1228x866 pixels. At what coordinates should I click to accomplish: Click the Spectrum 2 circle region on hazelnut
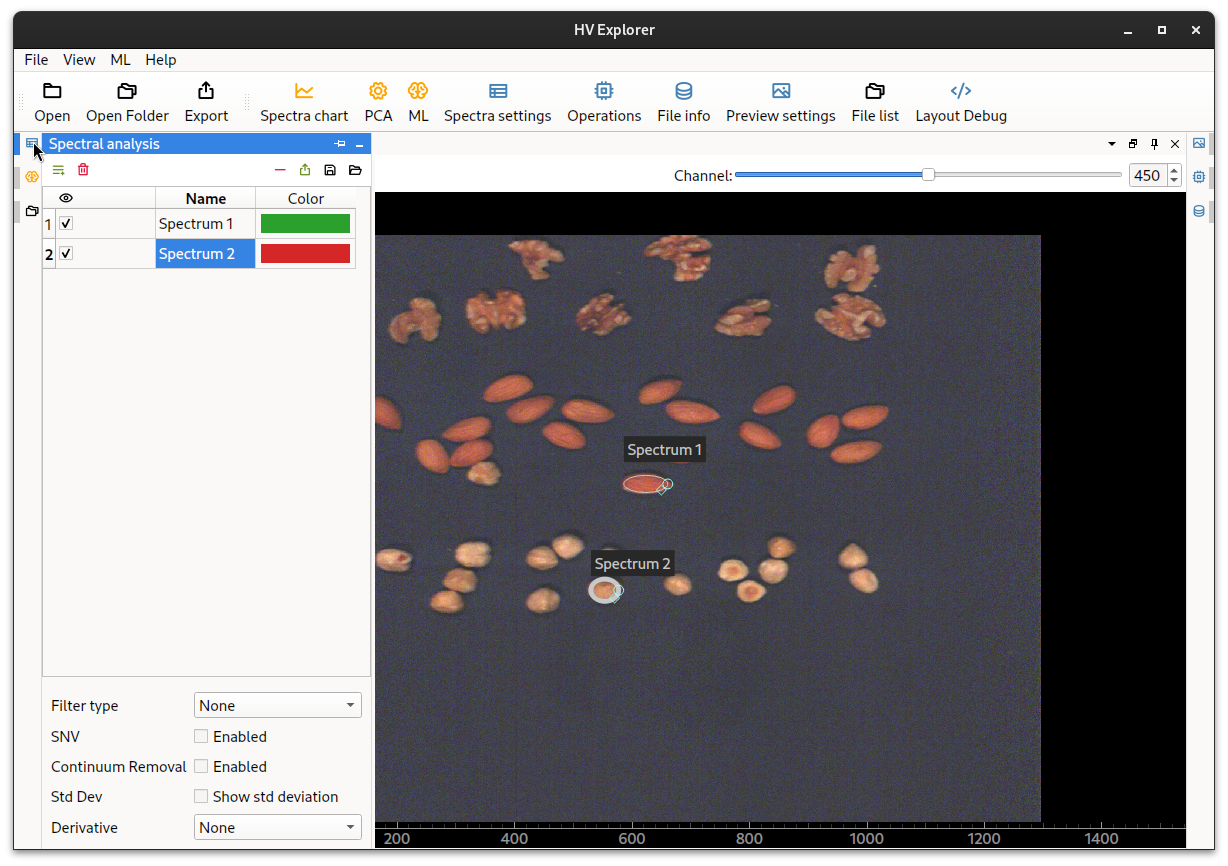pos(604,590)
